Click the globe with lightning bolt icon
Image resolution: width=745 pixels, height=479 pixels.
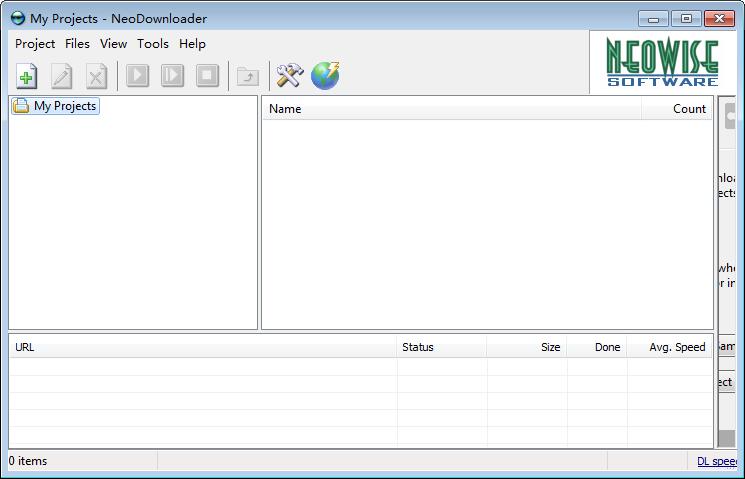[325, 75]
